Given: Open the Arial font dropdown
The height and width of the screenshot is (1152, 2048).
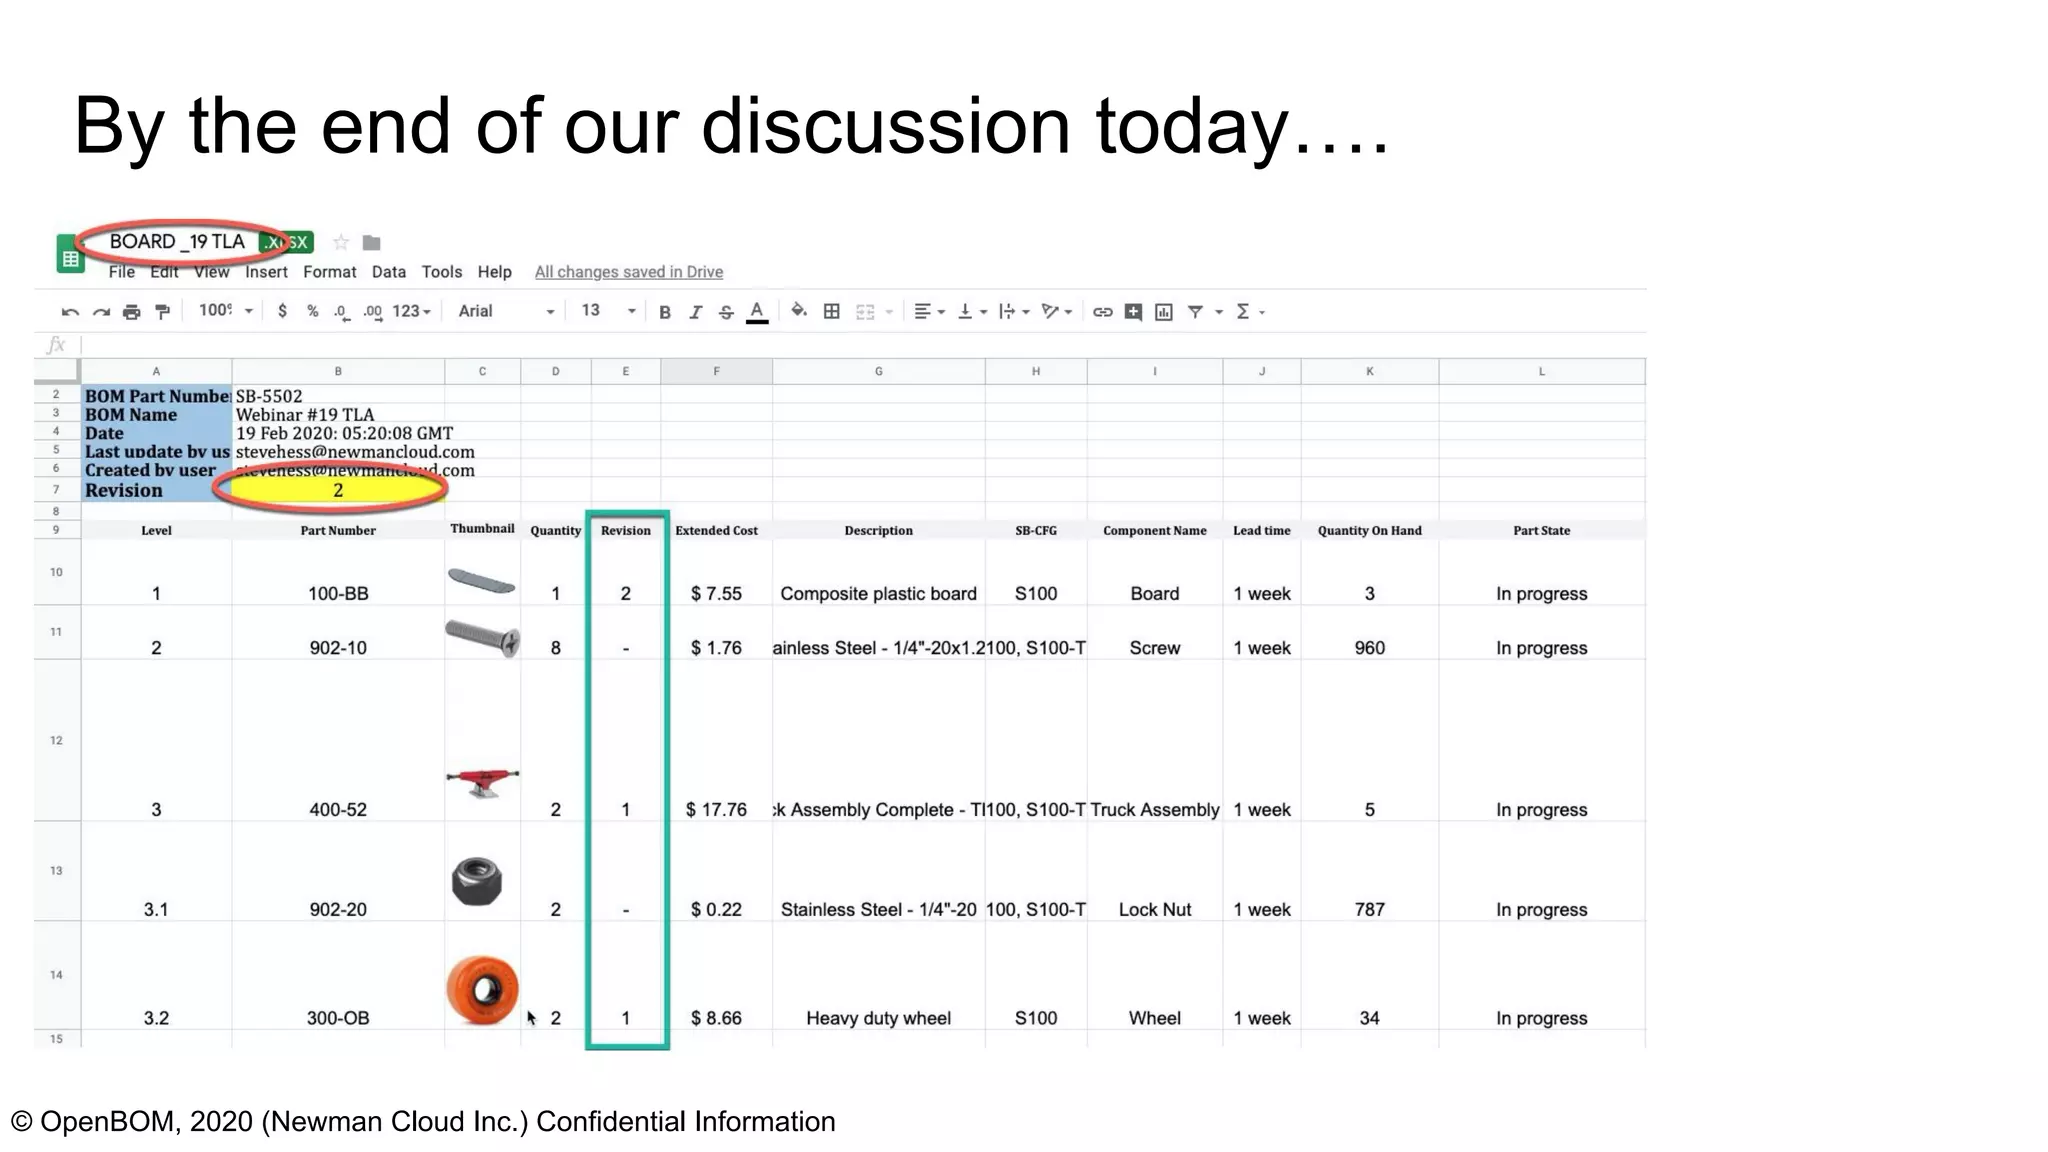Looking at the screenshot, I should pyautogui.click(x=506, y=311).
